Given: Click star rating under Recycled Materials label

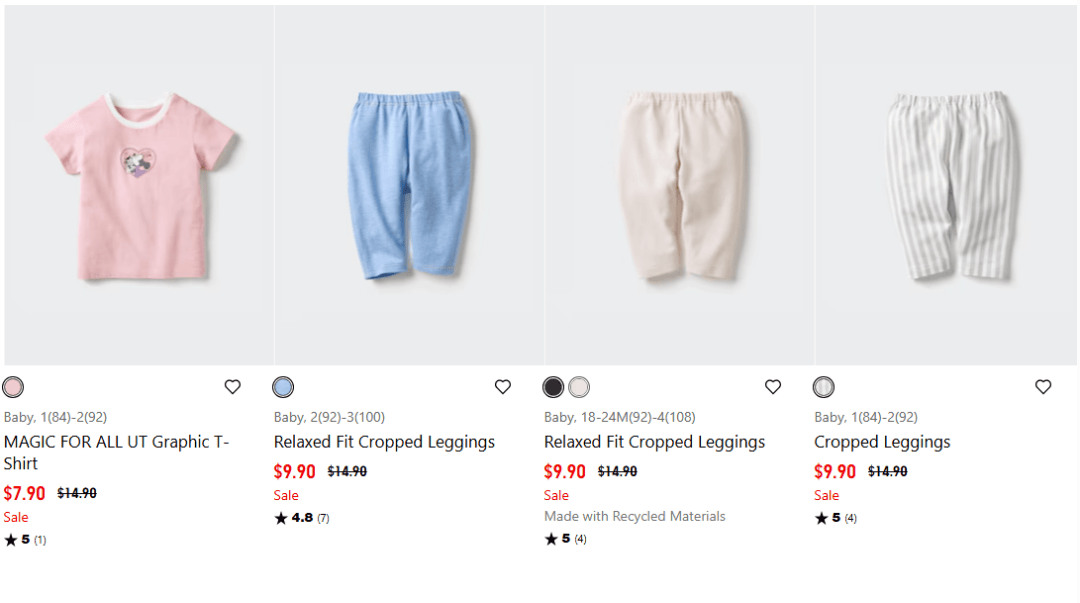Looking at the screenshot, I should [x=551, y=539].
